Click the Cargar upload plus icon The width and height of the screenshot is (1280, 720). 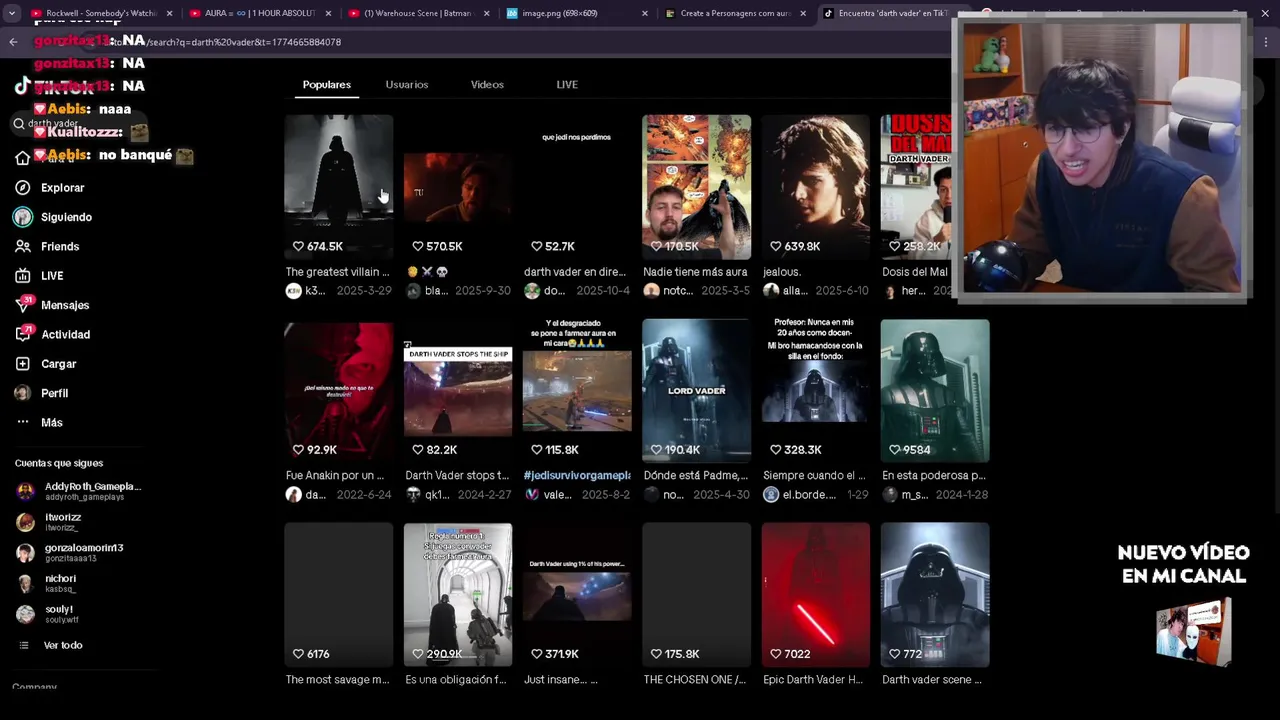point(23,364)
